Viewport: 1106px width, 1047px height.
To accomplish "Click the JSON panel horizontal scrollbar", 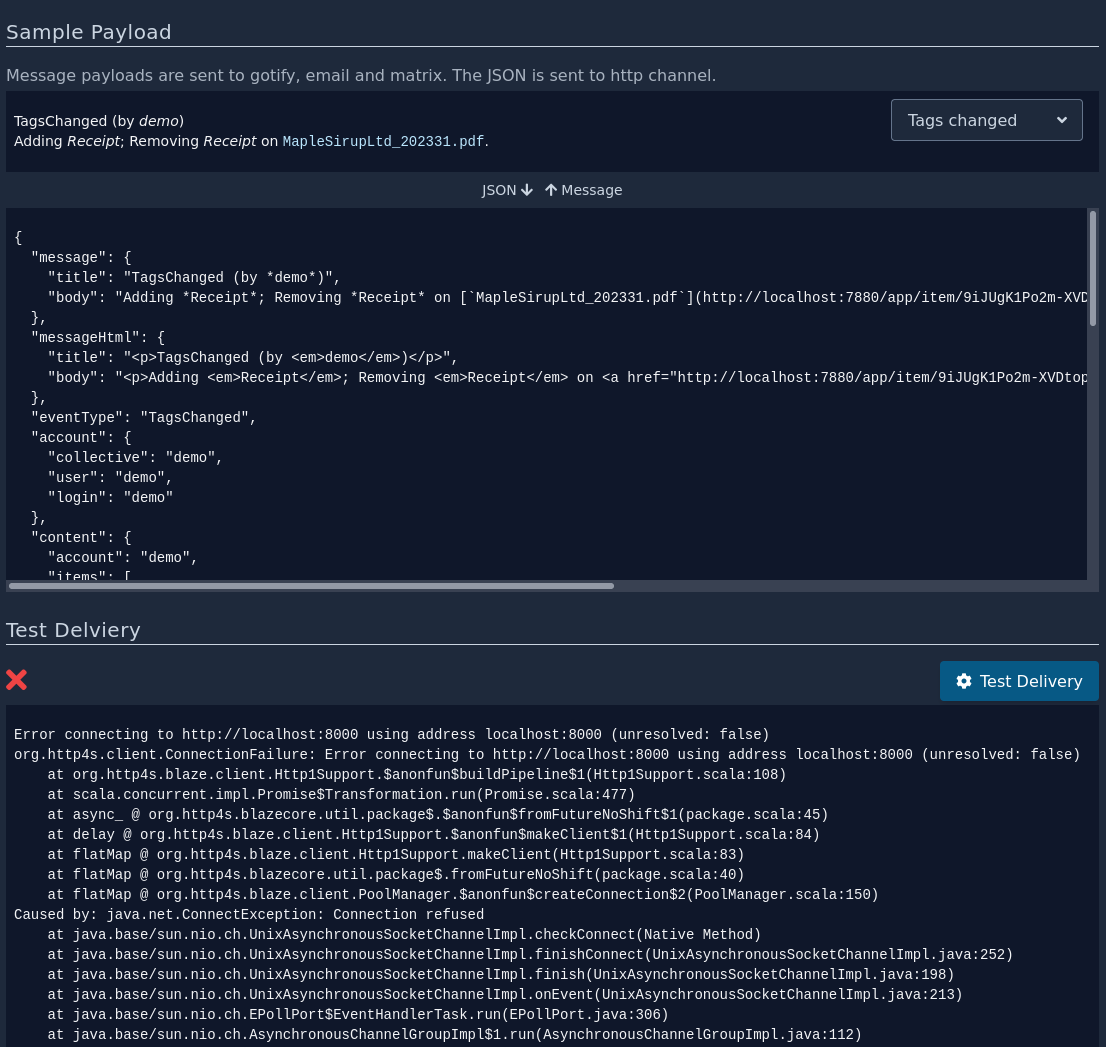I will click(311, 586).
